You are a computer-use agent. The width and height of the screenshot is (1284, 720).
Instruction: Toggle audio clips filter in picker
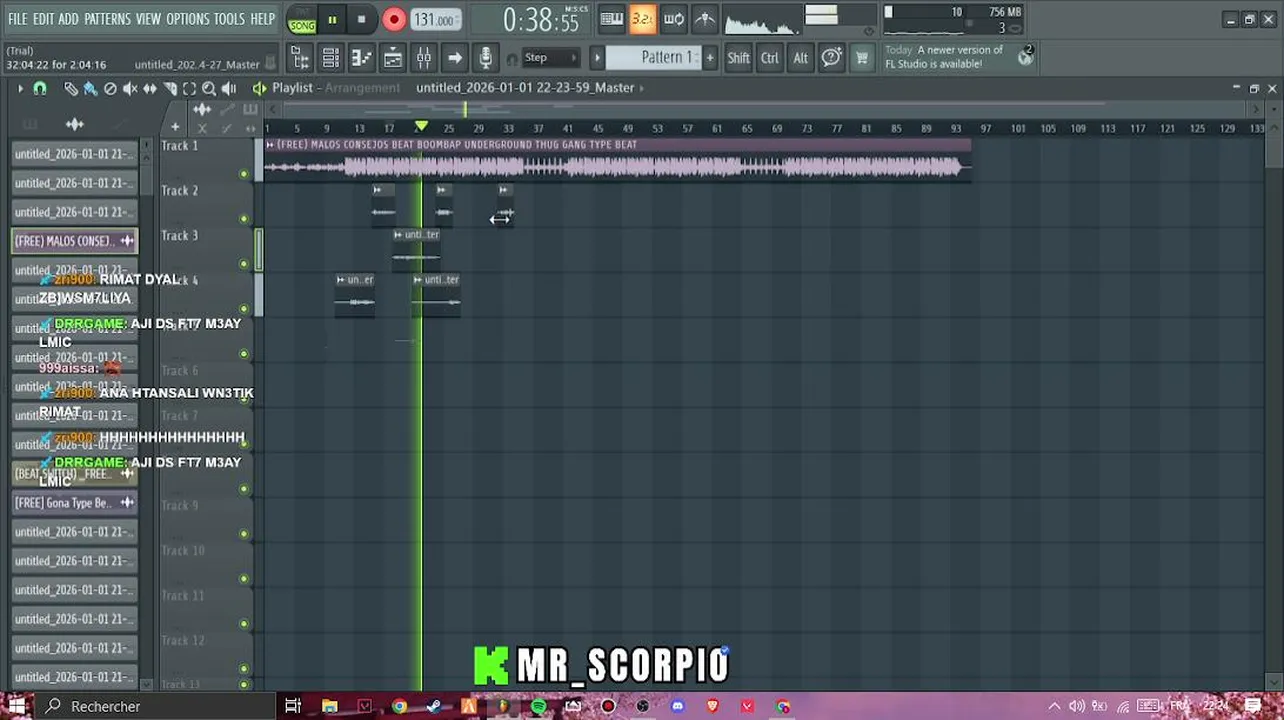tap(74, 124)
